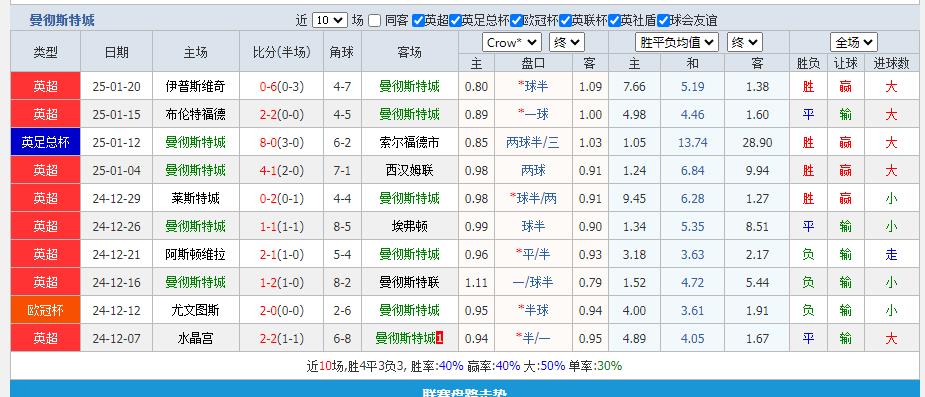Open the 全场 dropdown
The height and width of the screenshot is (397, 925).
pos(854,42)
